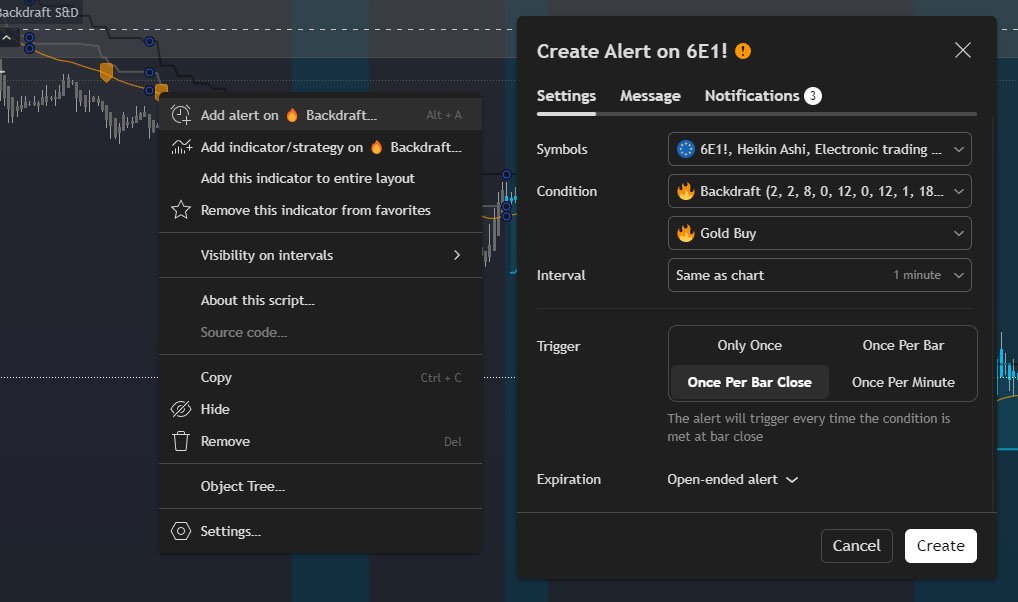
Task: Click the crossed-eye Hide icon
Action: [x=181, y=409]
